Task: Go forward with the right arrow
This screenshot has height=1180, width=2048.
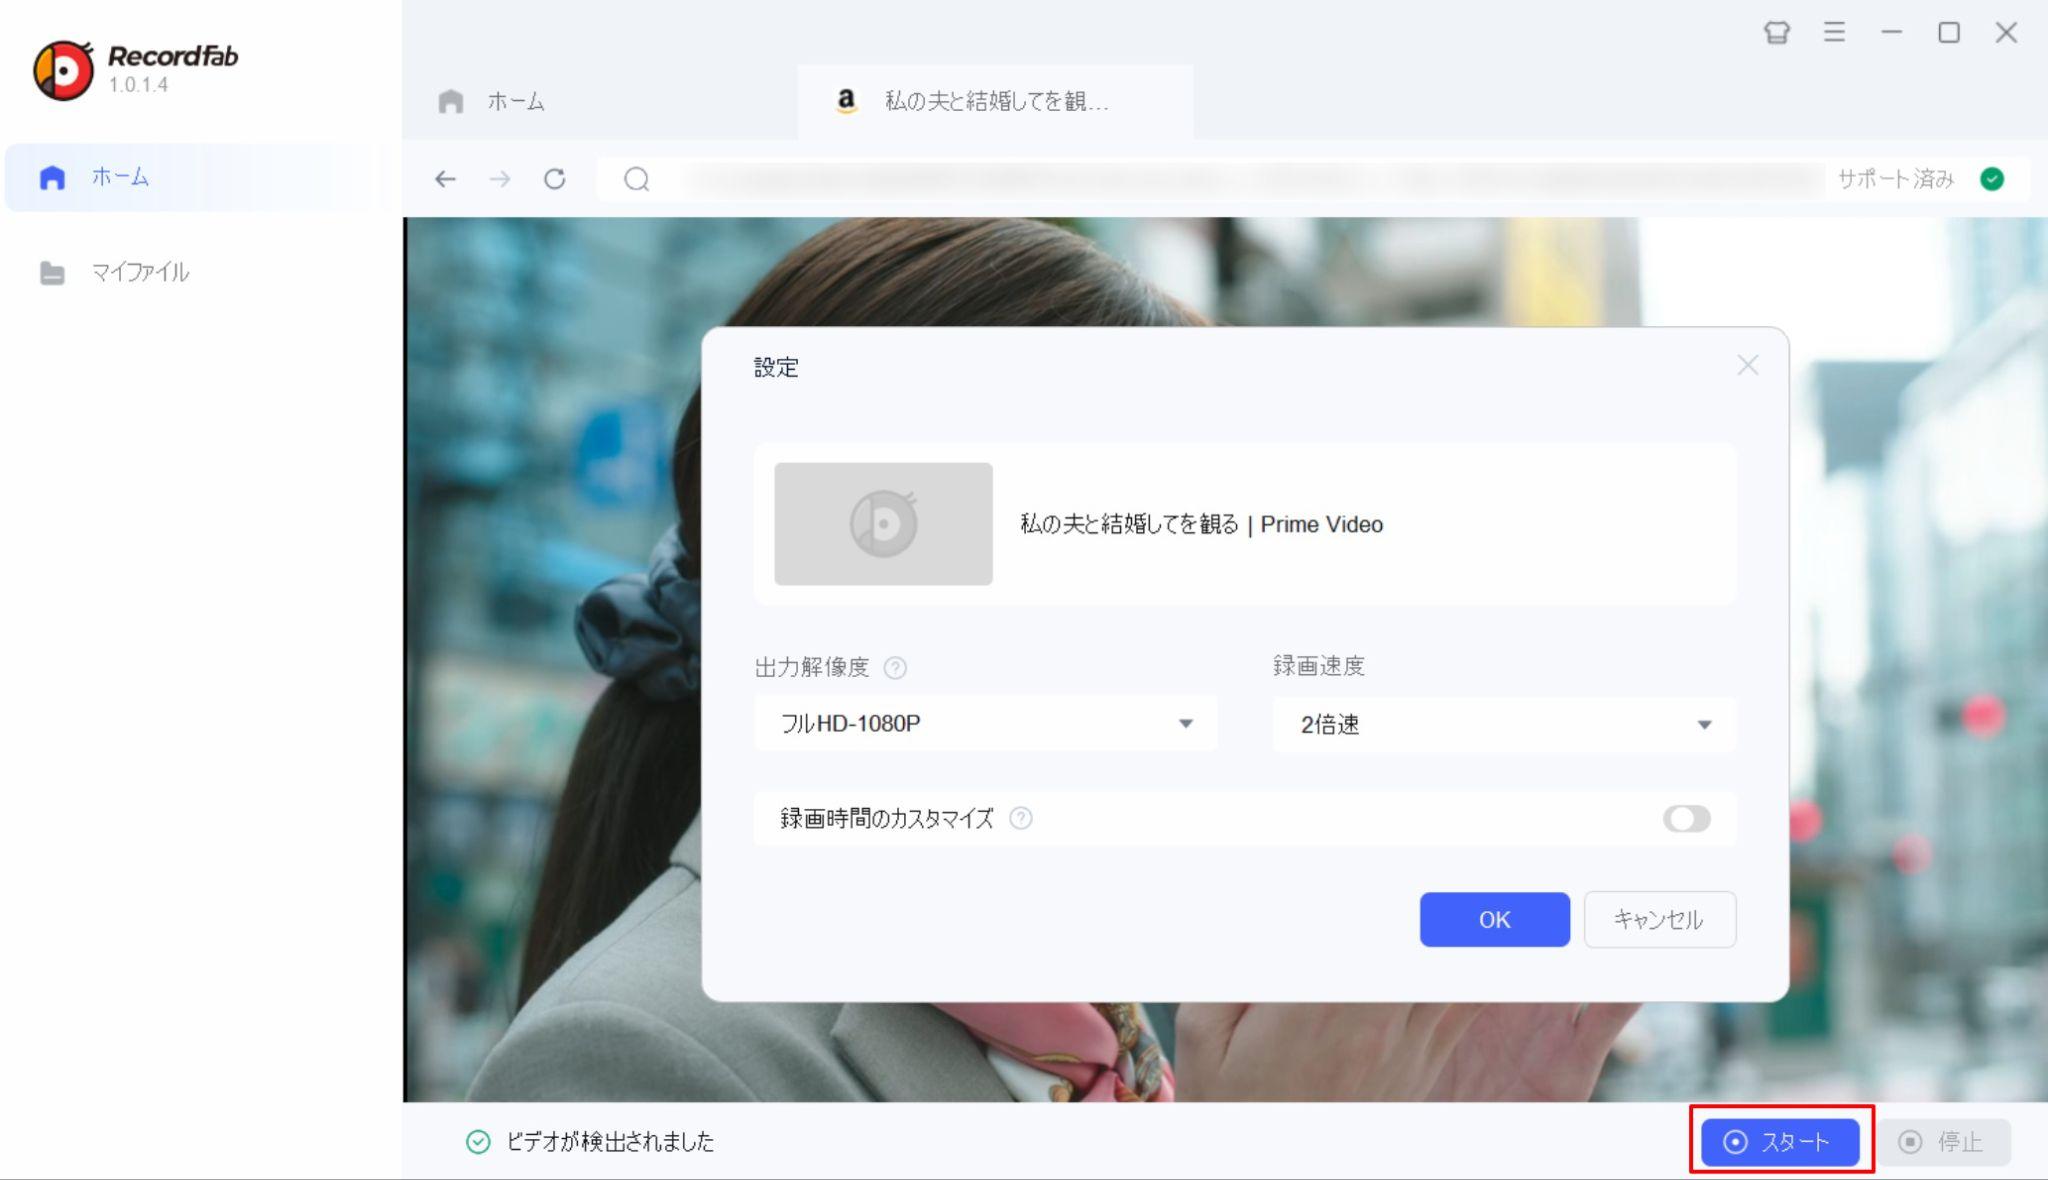Action: 500,179
